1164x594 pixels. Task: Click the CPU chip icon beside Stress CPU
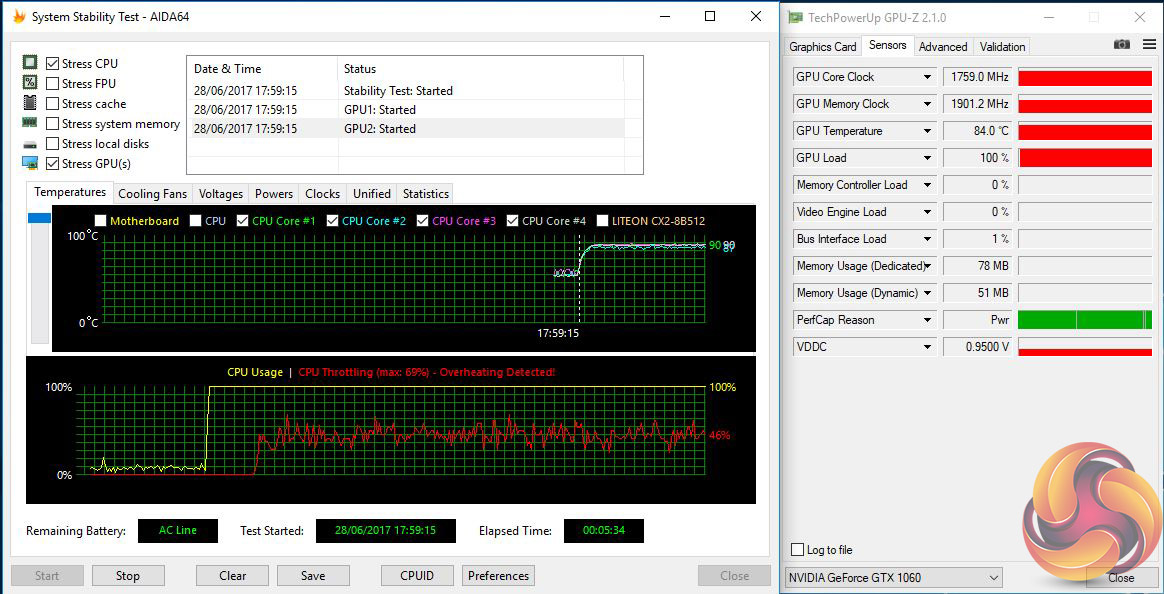30,63
